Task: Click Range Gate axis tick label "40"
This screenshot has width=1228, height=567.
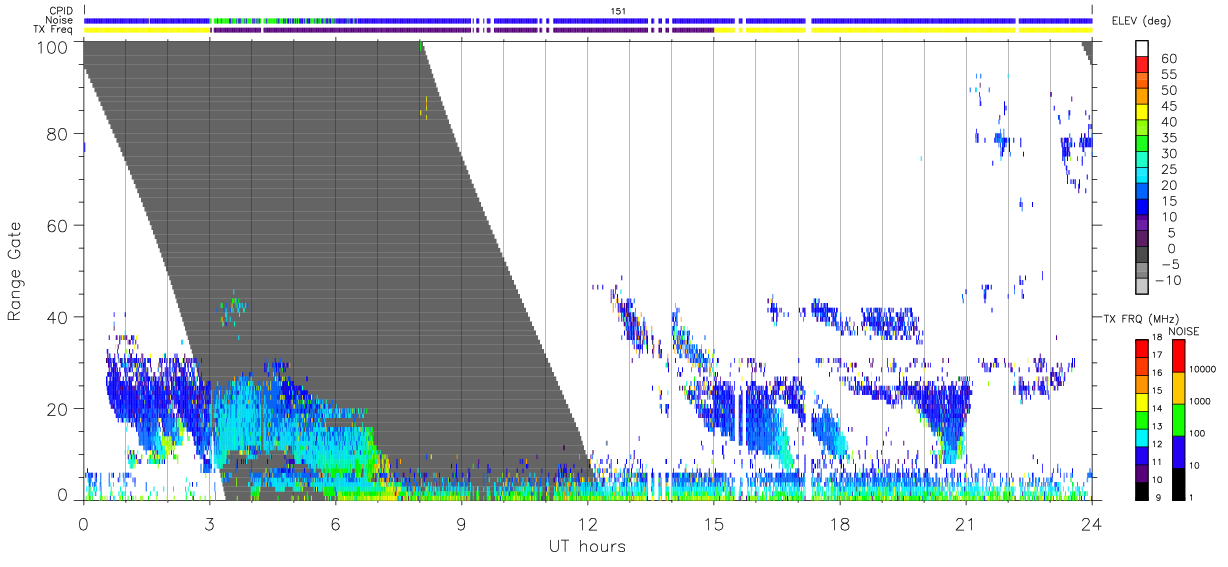Action: pos(58,317)
